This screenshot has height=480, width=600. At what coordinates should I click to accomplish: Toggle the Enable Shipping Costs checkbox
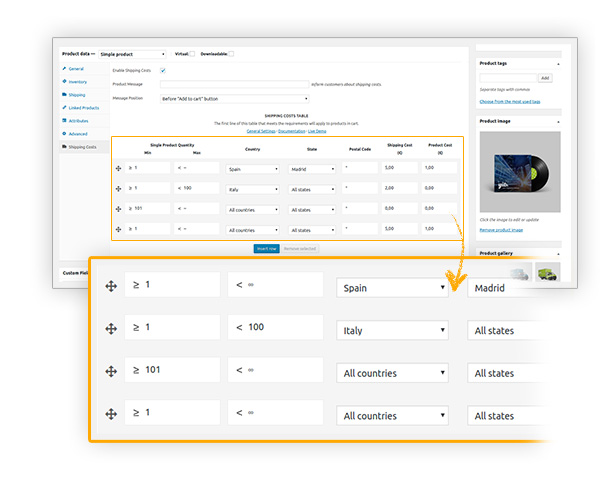click(163, 70)
